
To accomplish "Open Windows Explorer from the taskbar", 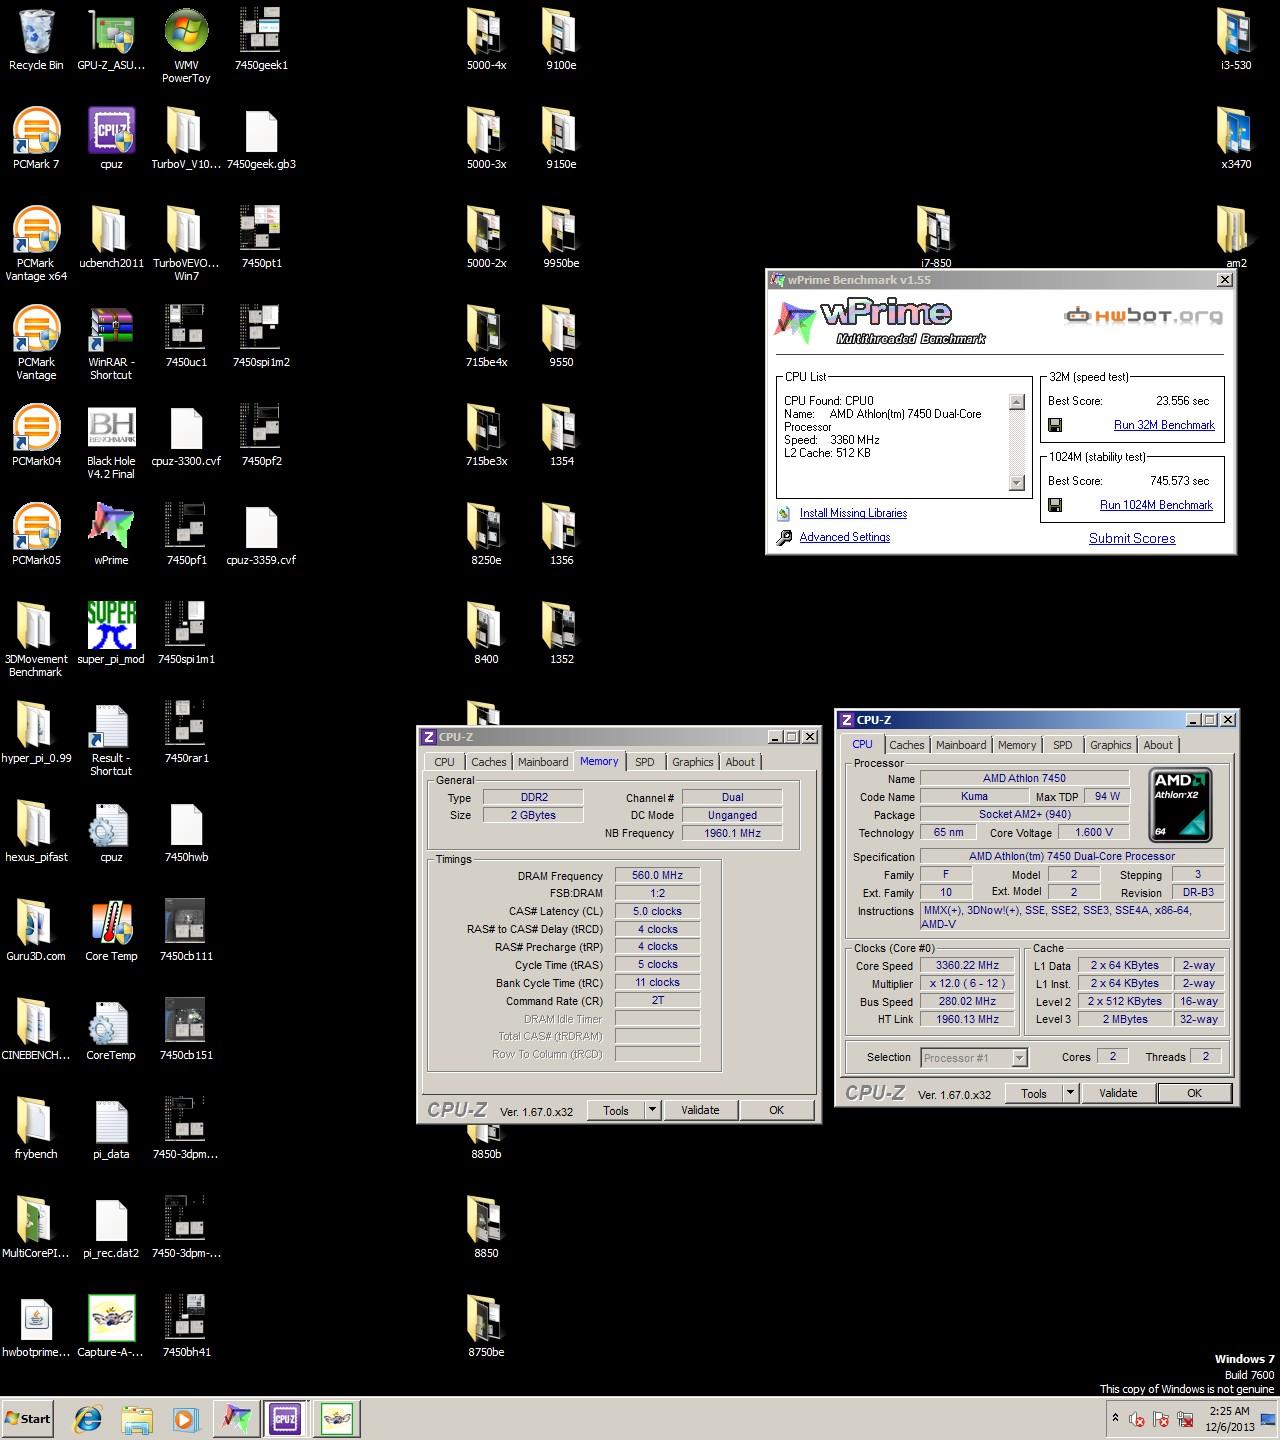I will coord(137,1418).
